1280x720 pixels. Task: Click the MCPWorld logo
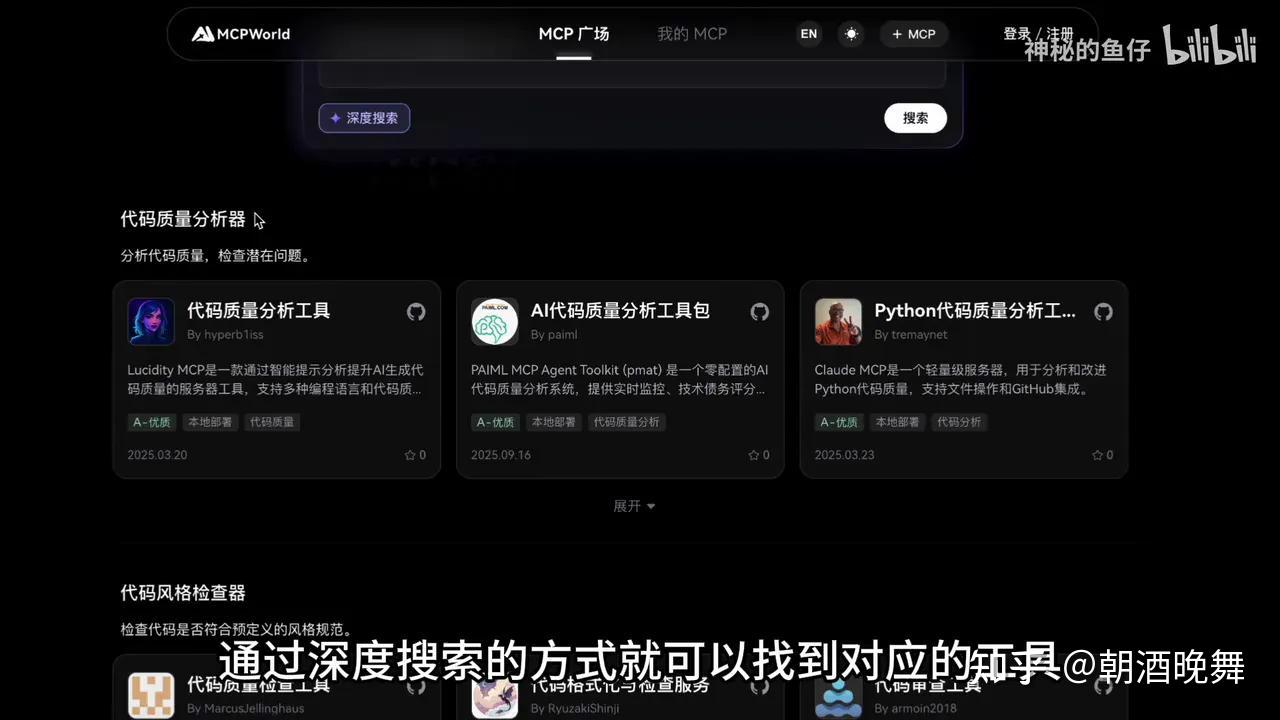point(241,34)
